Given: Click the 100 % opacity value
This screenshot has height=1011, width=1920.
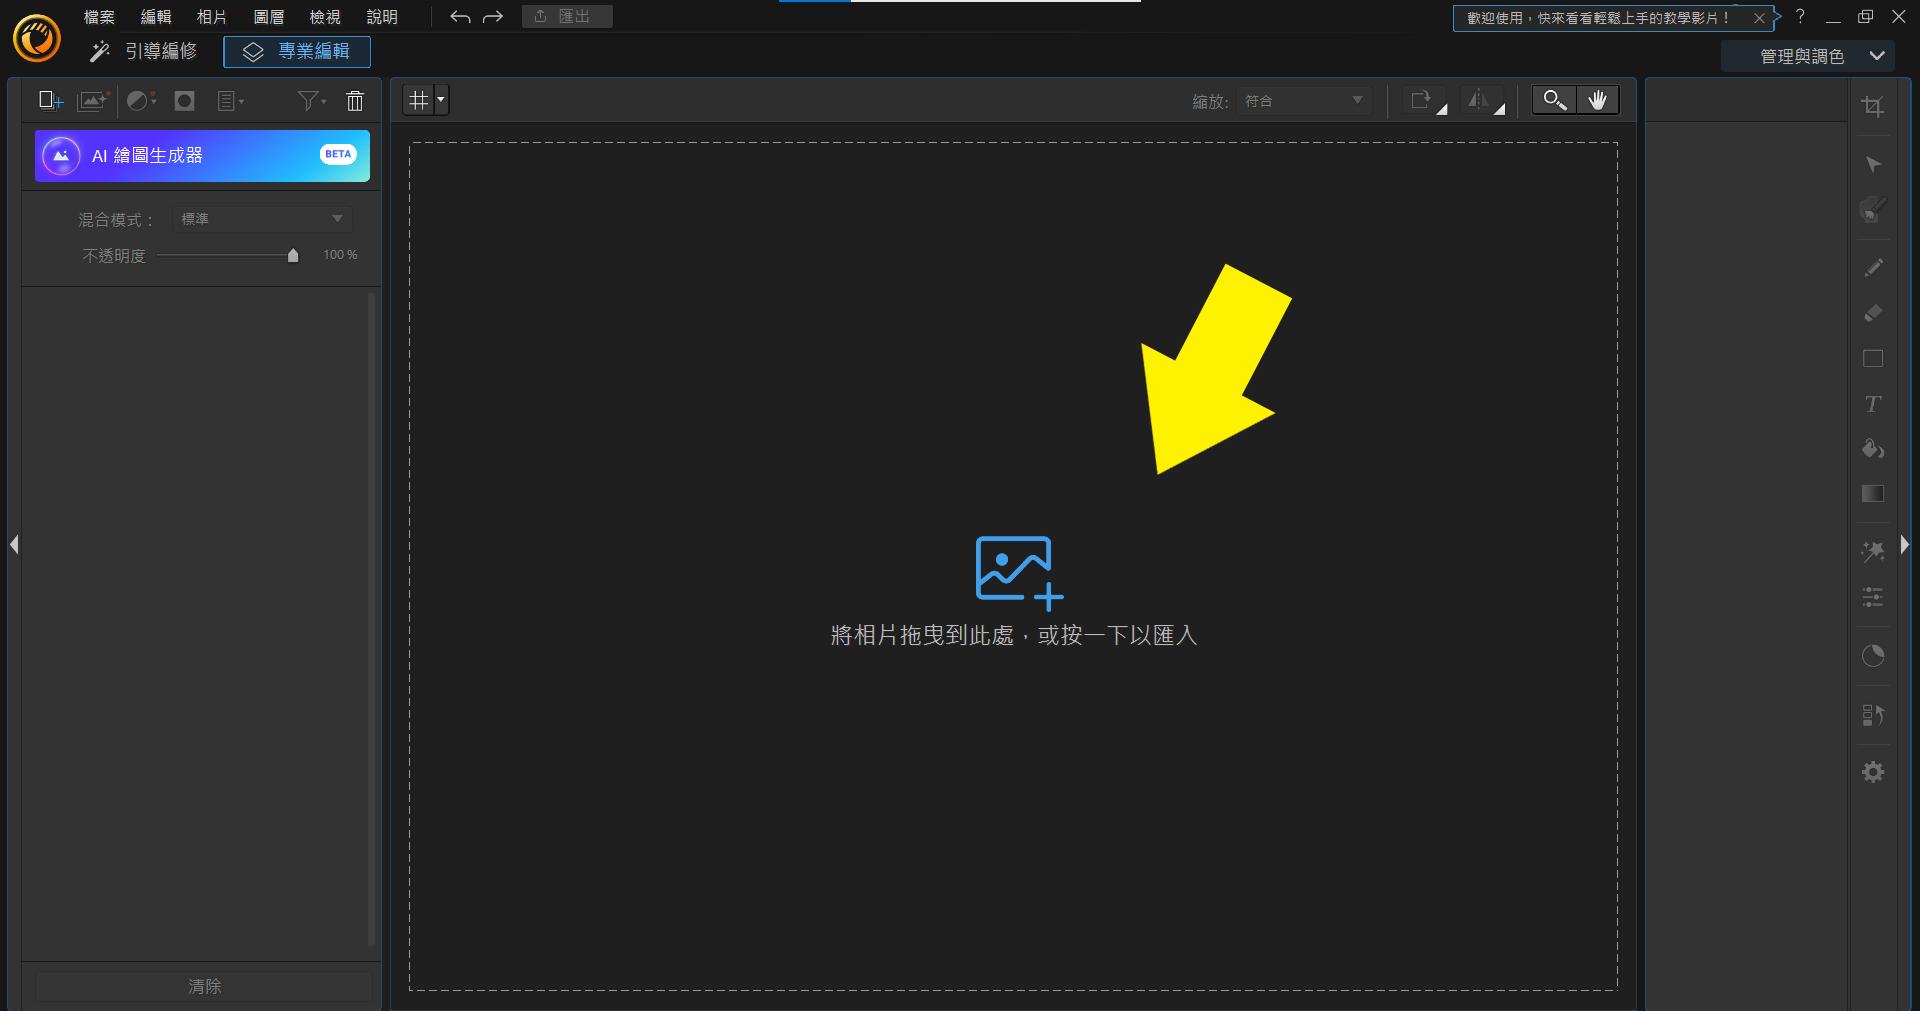Looking at the screenshot, I should [x=340, y=255].
